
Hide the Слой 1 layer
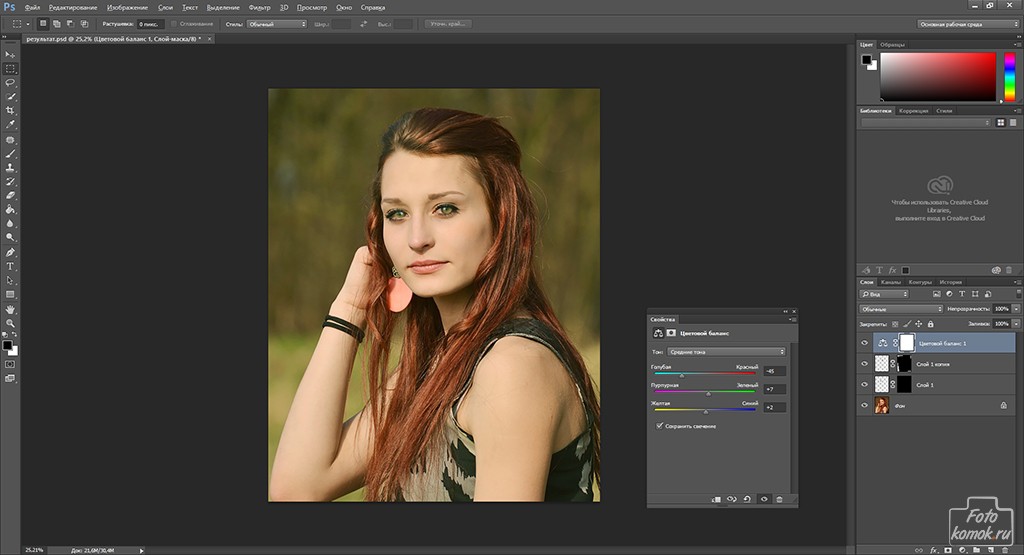(865, 385)
